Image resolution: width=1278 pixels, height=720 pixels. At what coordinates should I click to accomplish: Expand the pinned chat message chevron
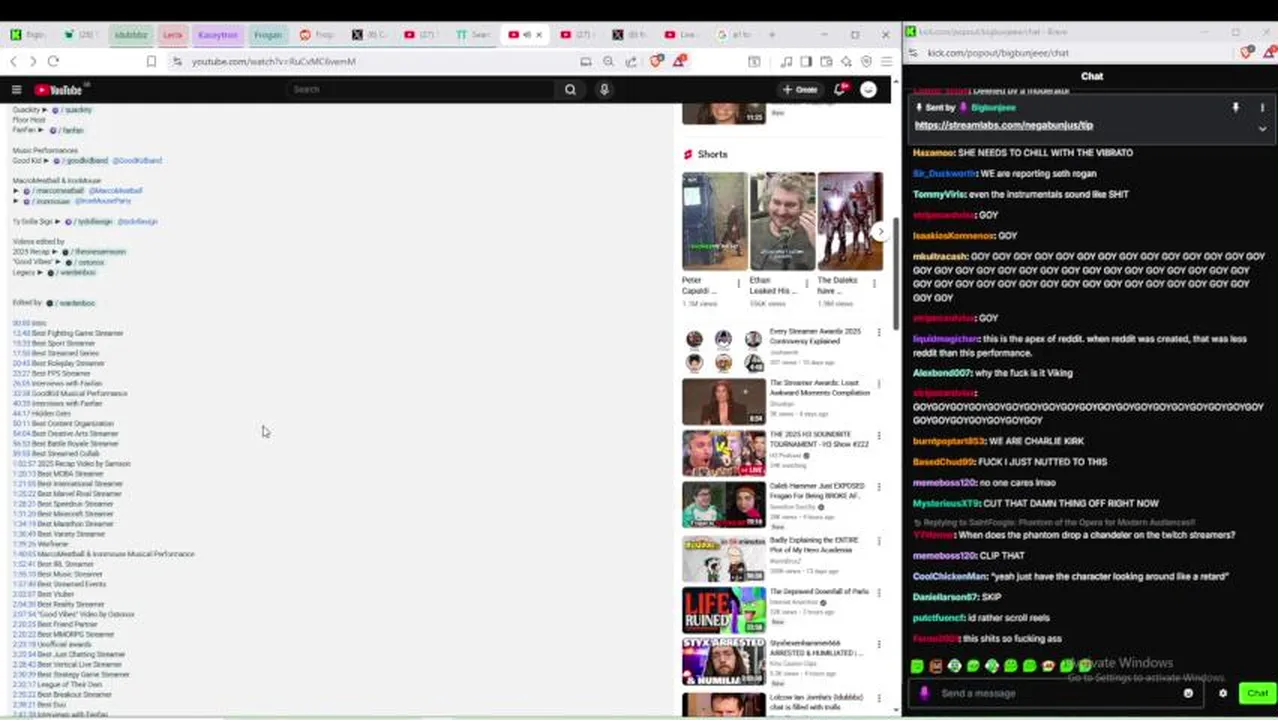pos(1262,128)
